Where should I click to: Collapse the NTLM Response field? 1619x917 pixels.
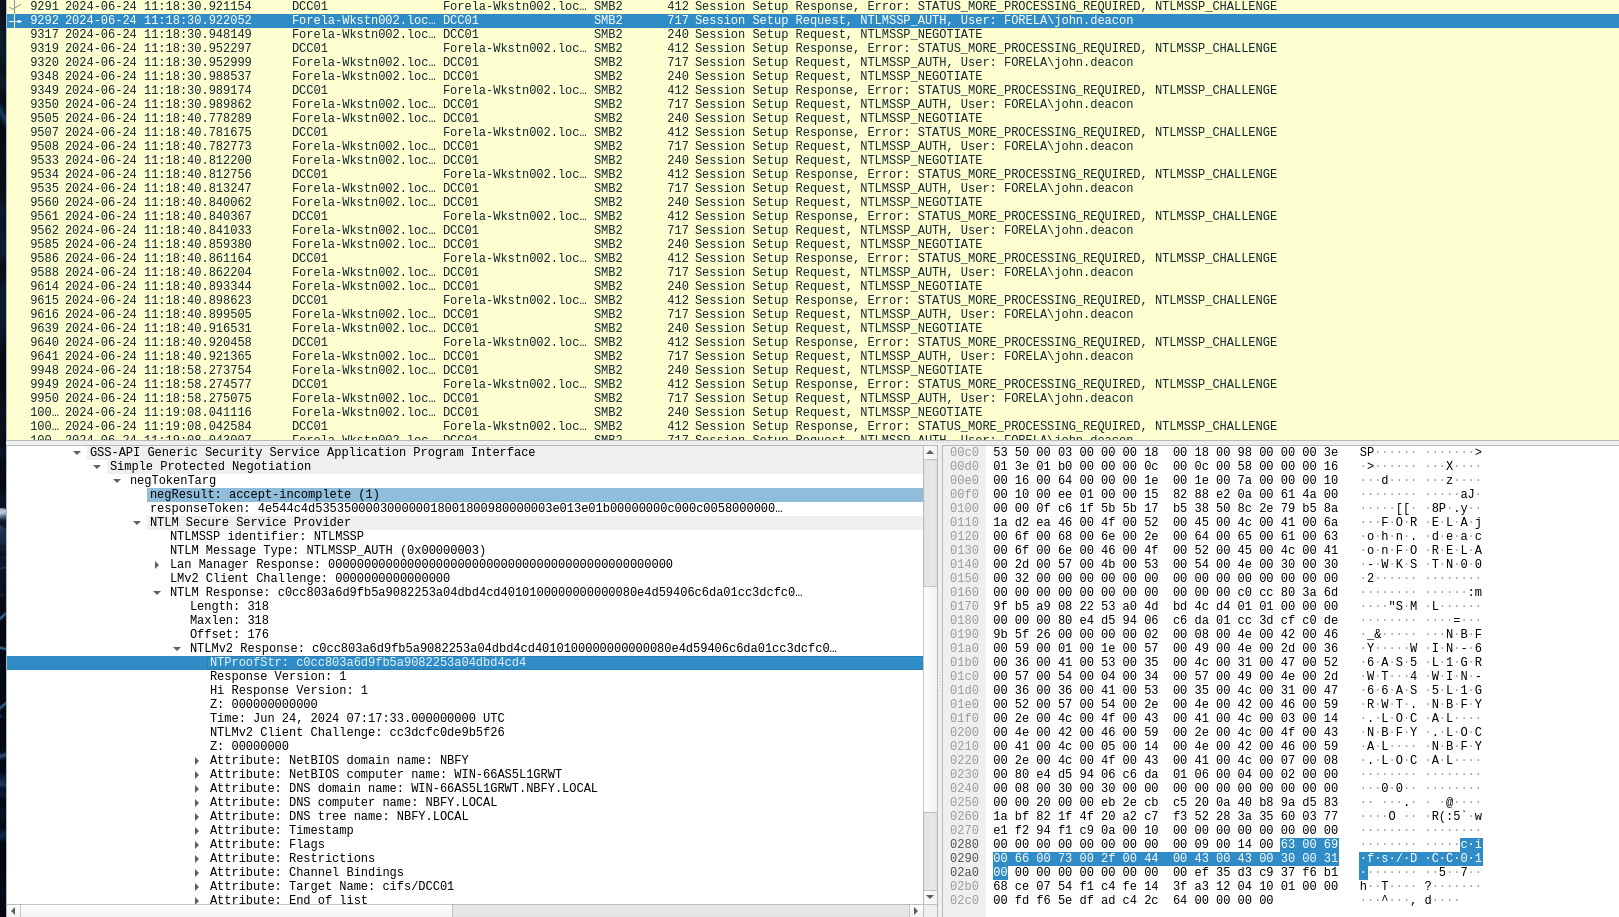(x=157, y=593)
